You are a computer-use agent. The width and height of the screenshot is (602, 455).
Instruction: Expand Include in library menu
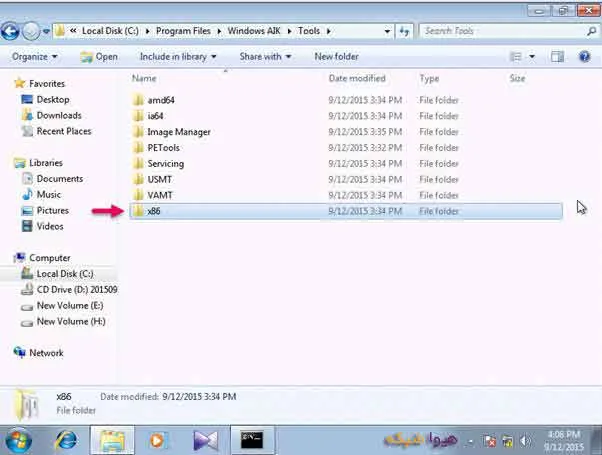tap(178, 57)
